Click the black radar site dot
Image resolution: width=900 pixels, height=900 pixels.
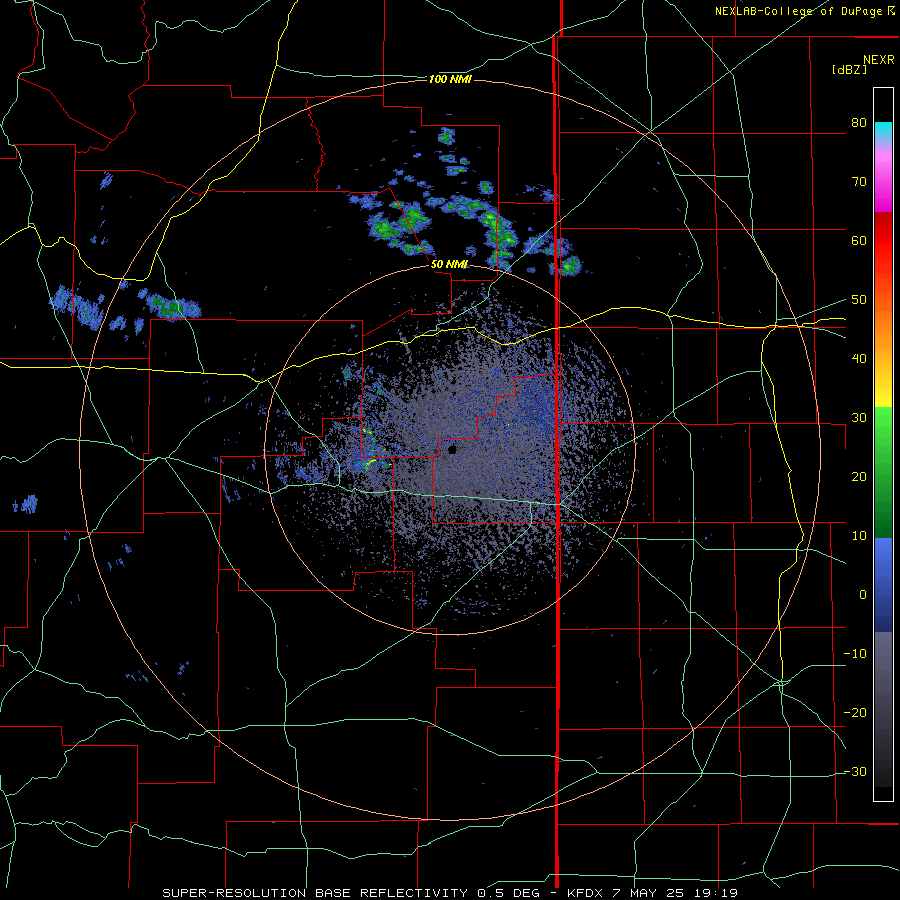tap(452, 449)
